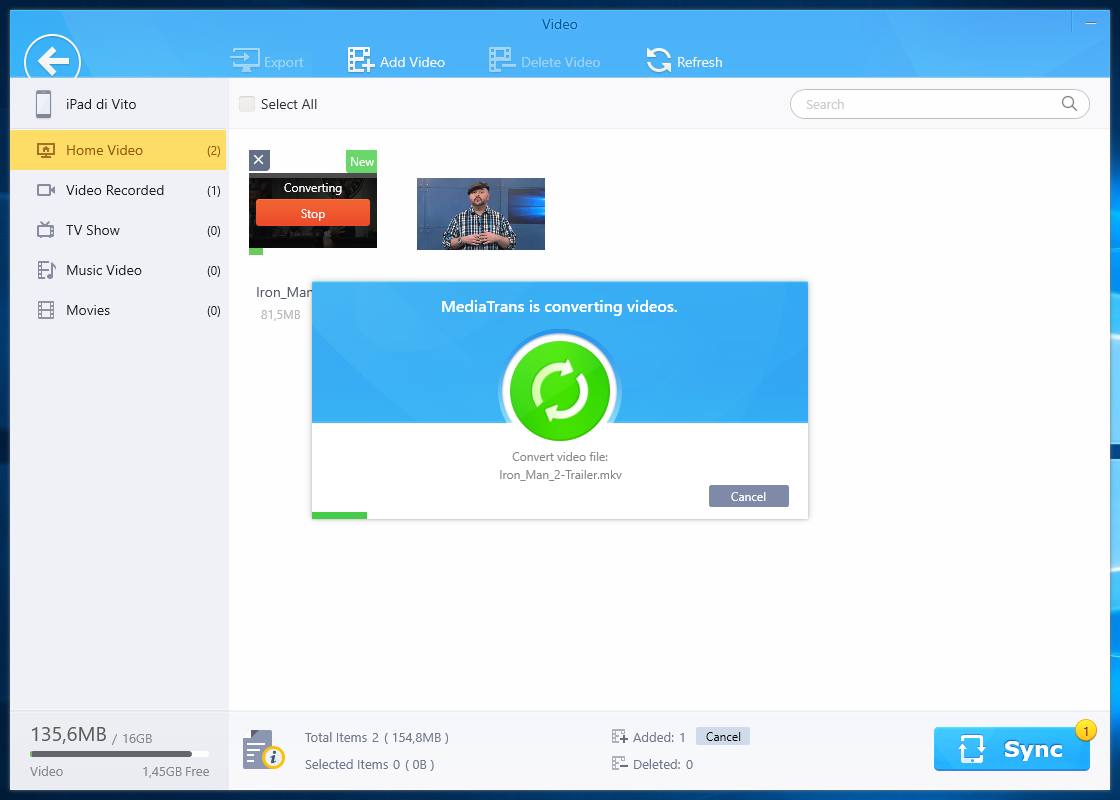The image size is (1120, 800).
Task: Go back using the round arrow button
Action: pyautogui.click(x=52, y=58)
